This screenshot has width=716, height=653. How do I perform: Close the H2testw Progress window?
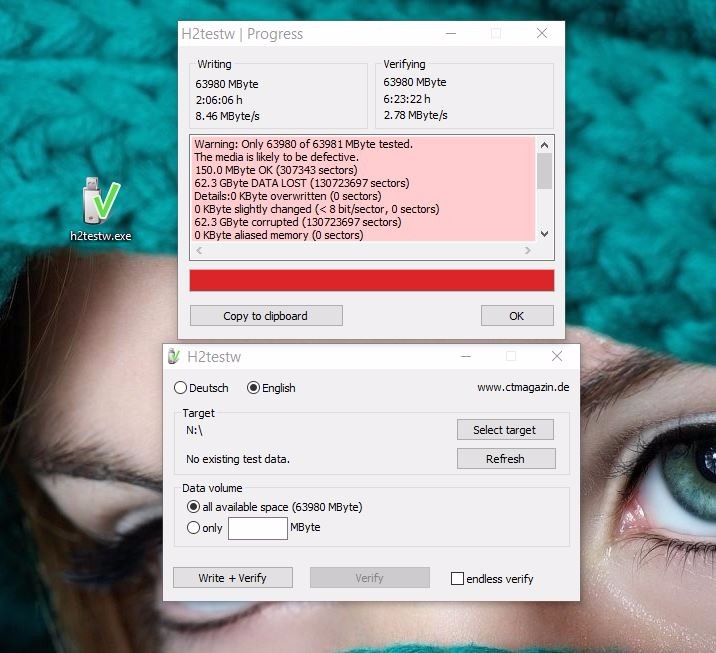click(x=542, y=33)
